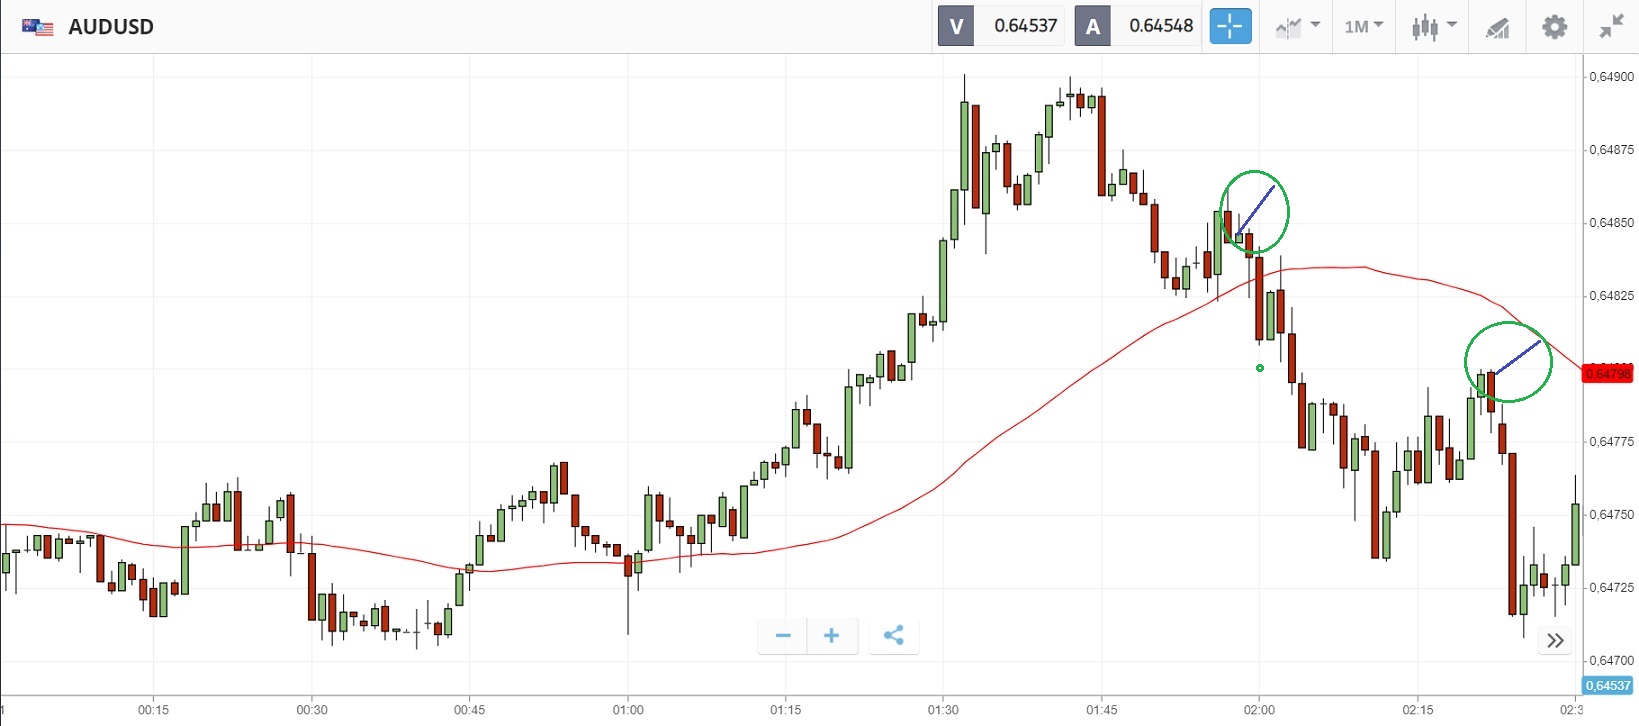
Task: Toggle the blue crosshair tool
Action: tap(1230, 26)
